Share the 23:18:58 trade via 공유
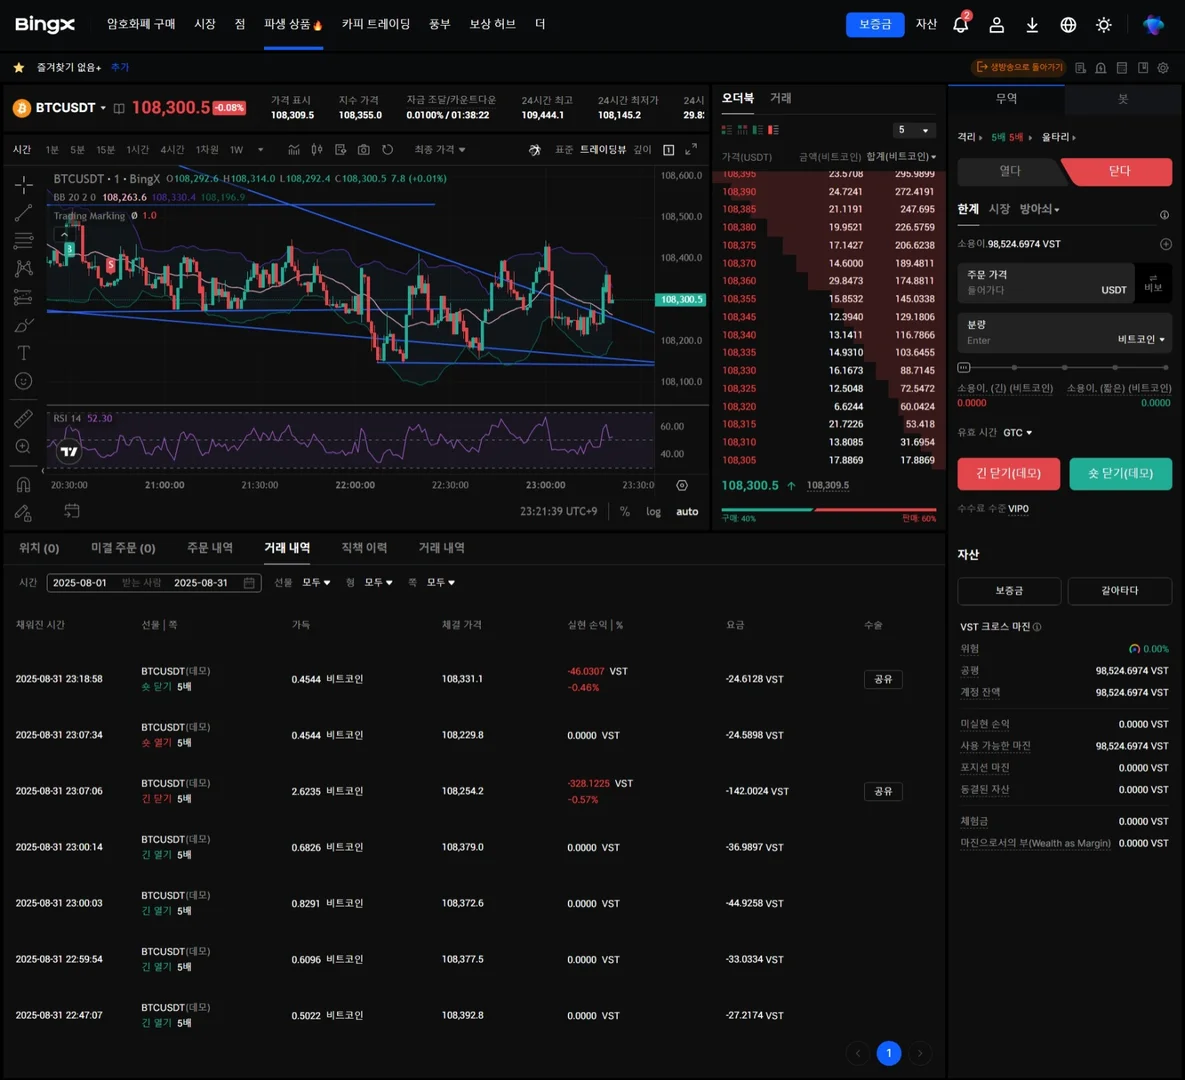Screen dimensions: 1185x1080 [883, 679]
